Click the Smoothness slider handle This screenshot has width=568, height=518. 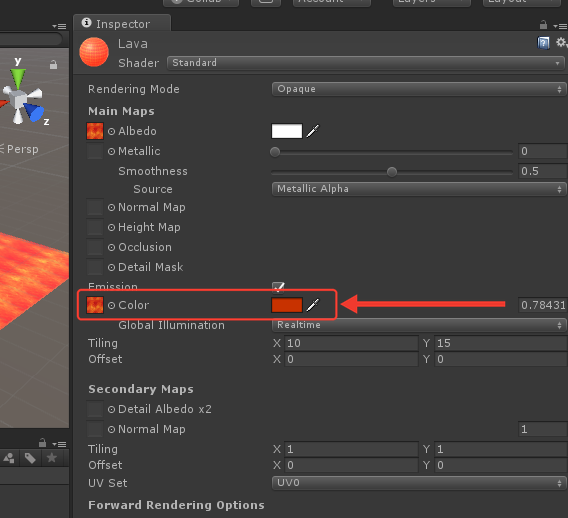tap(392, 172)
